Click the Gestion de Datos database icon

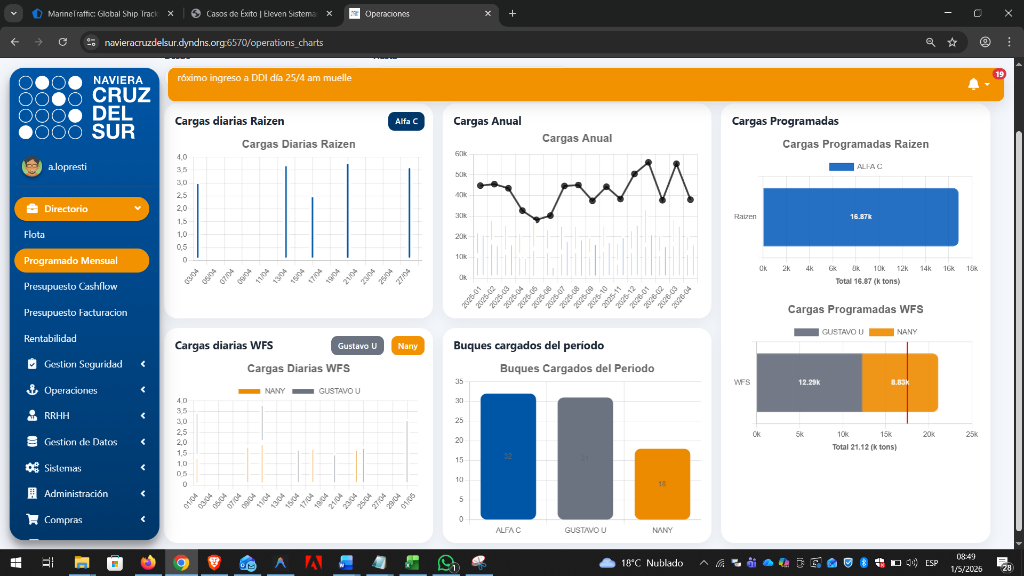[x=32, y=441]
